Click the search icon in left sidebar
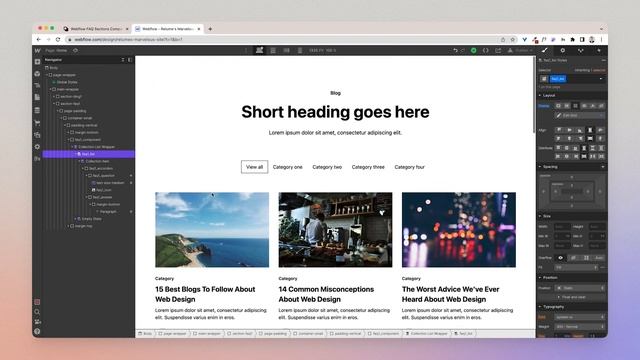640x360 pixels. pos(37,312)
